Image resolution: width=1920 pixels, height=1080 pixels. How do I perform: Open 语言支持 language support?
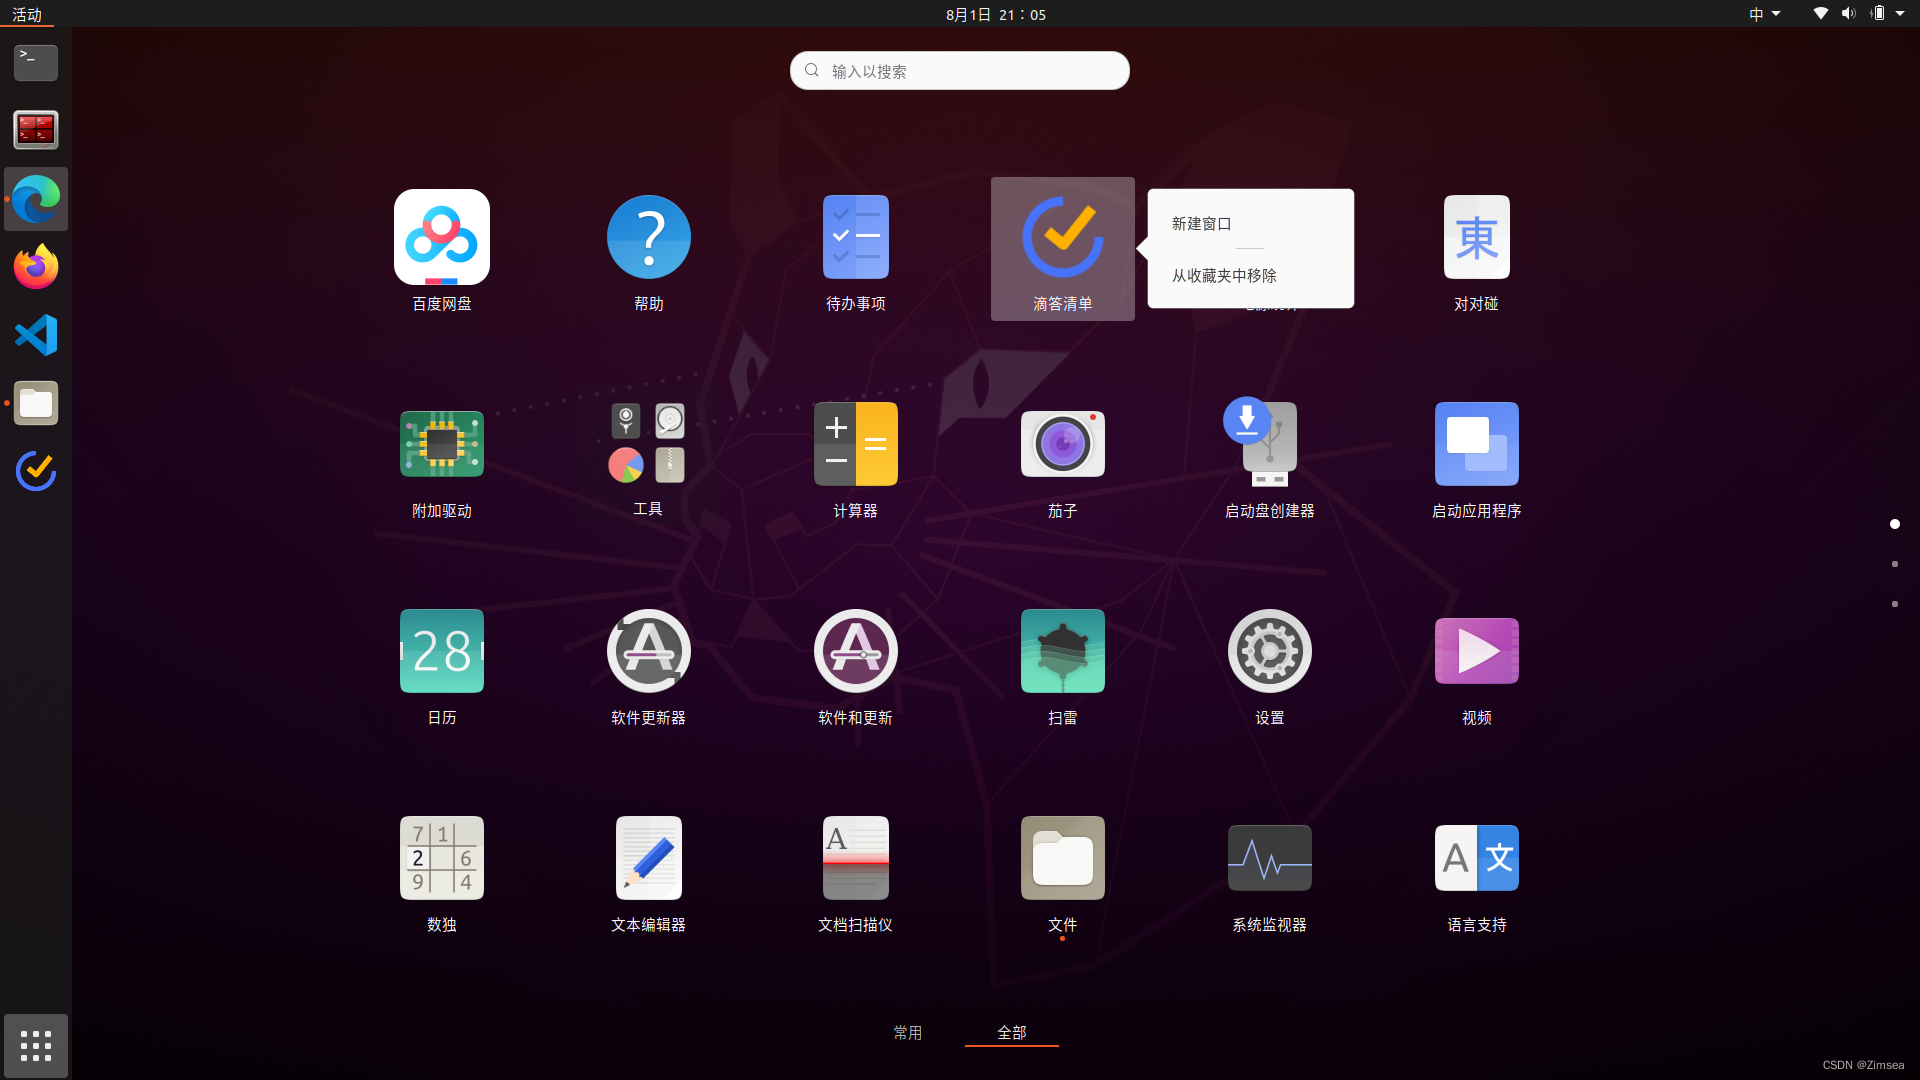click(x=1475, y=857)
